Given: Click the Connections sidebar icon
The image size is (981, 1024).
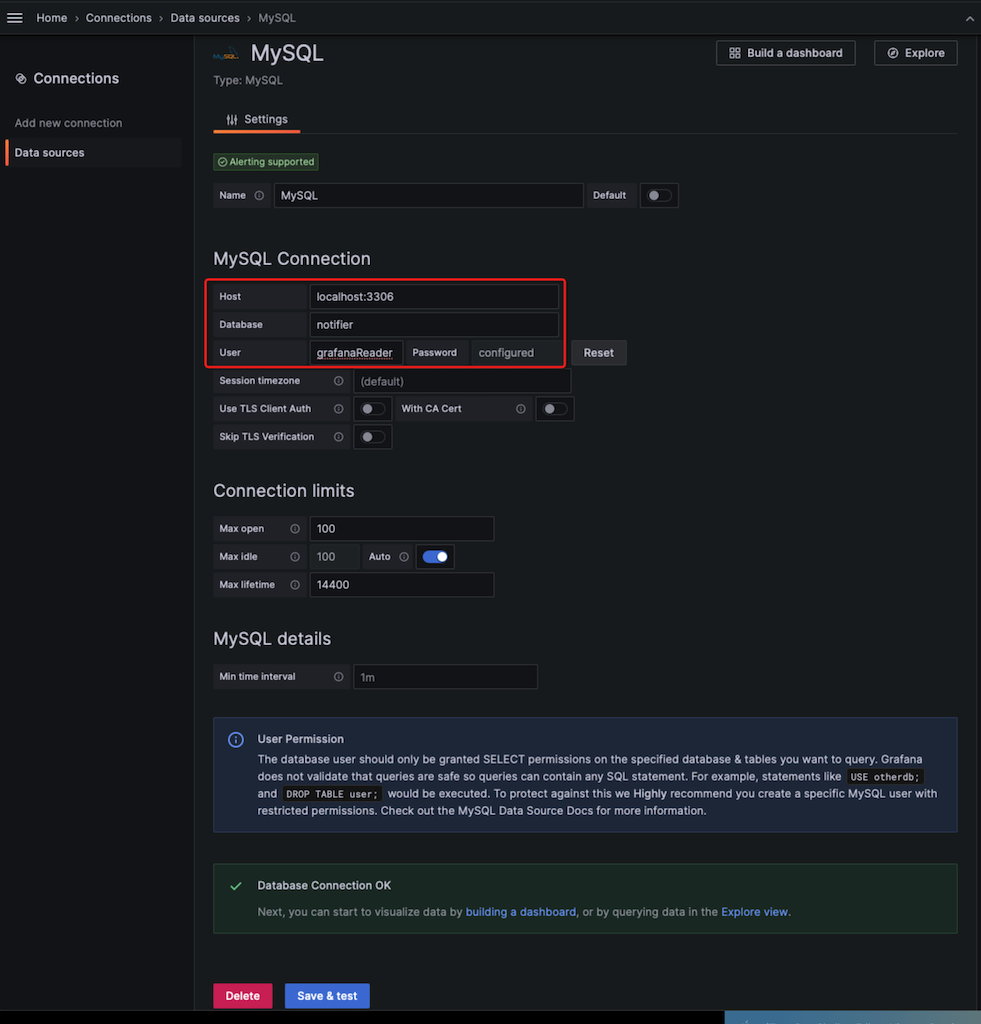Looking at the screenshot, I should click(x=21, y=78).
